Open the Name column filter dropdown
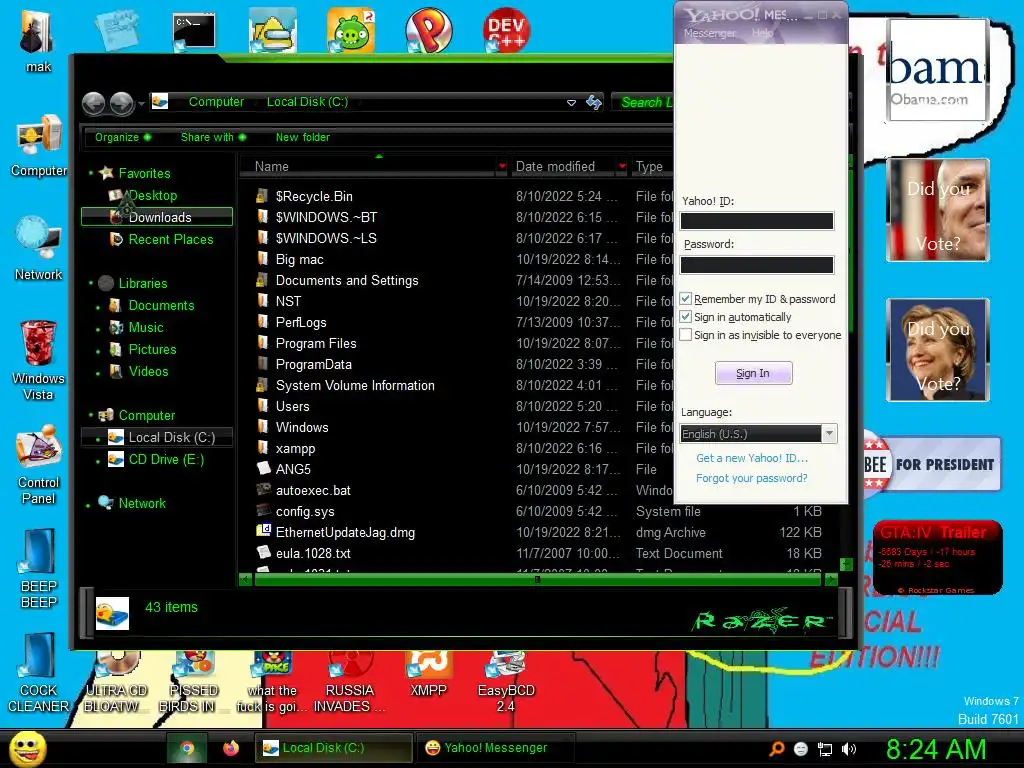The image size is (1024, 768). pyautogui.click(x=502, y=167)
